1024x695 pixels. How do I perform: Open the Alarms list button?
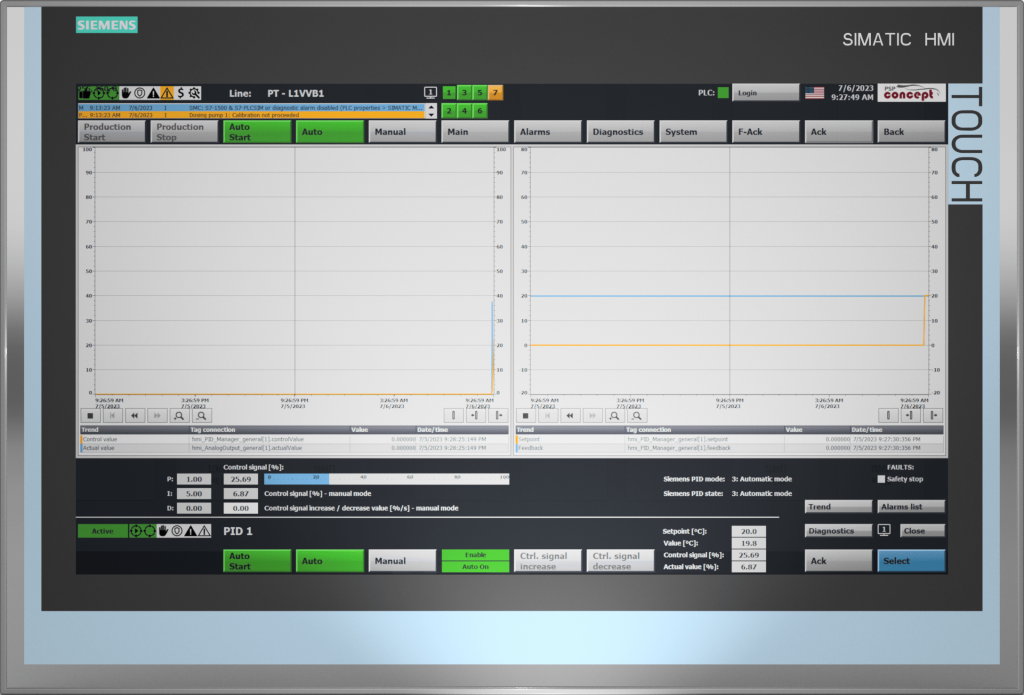click(910, 506)
